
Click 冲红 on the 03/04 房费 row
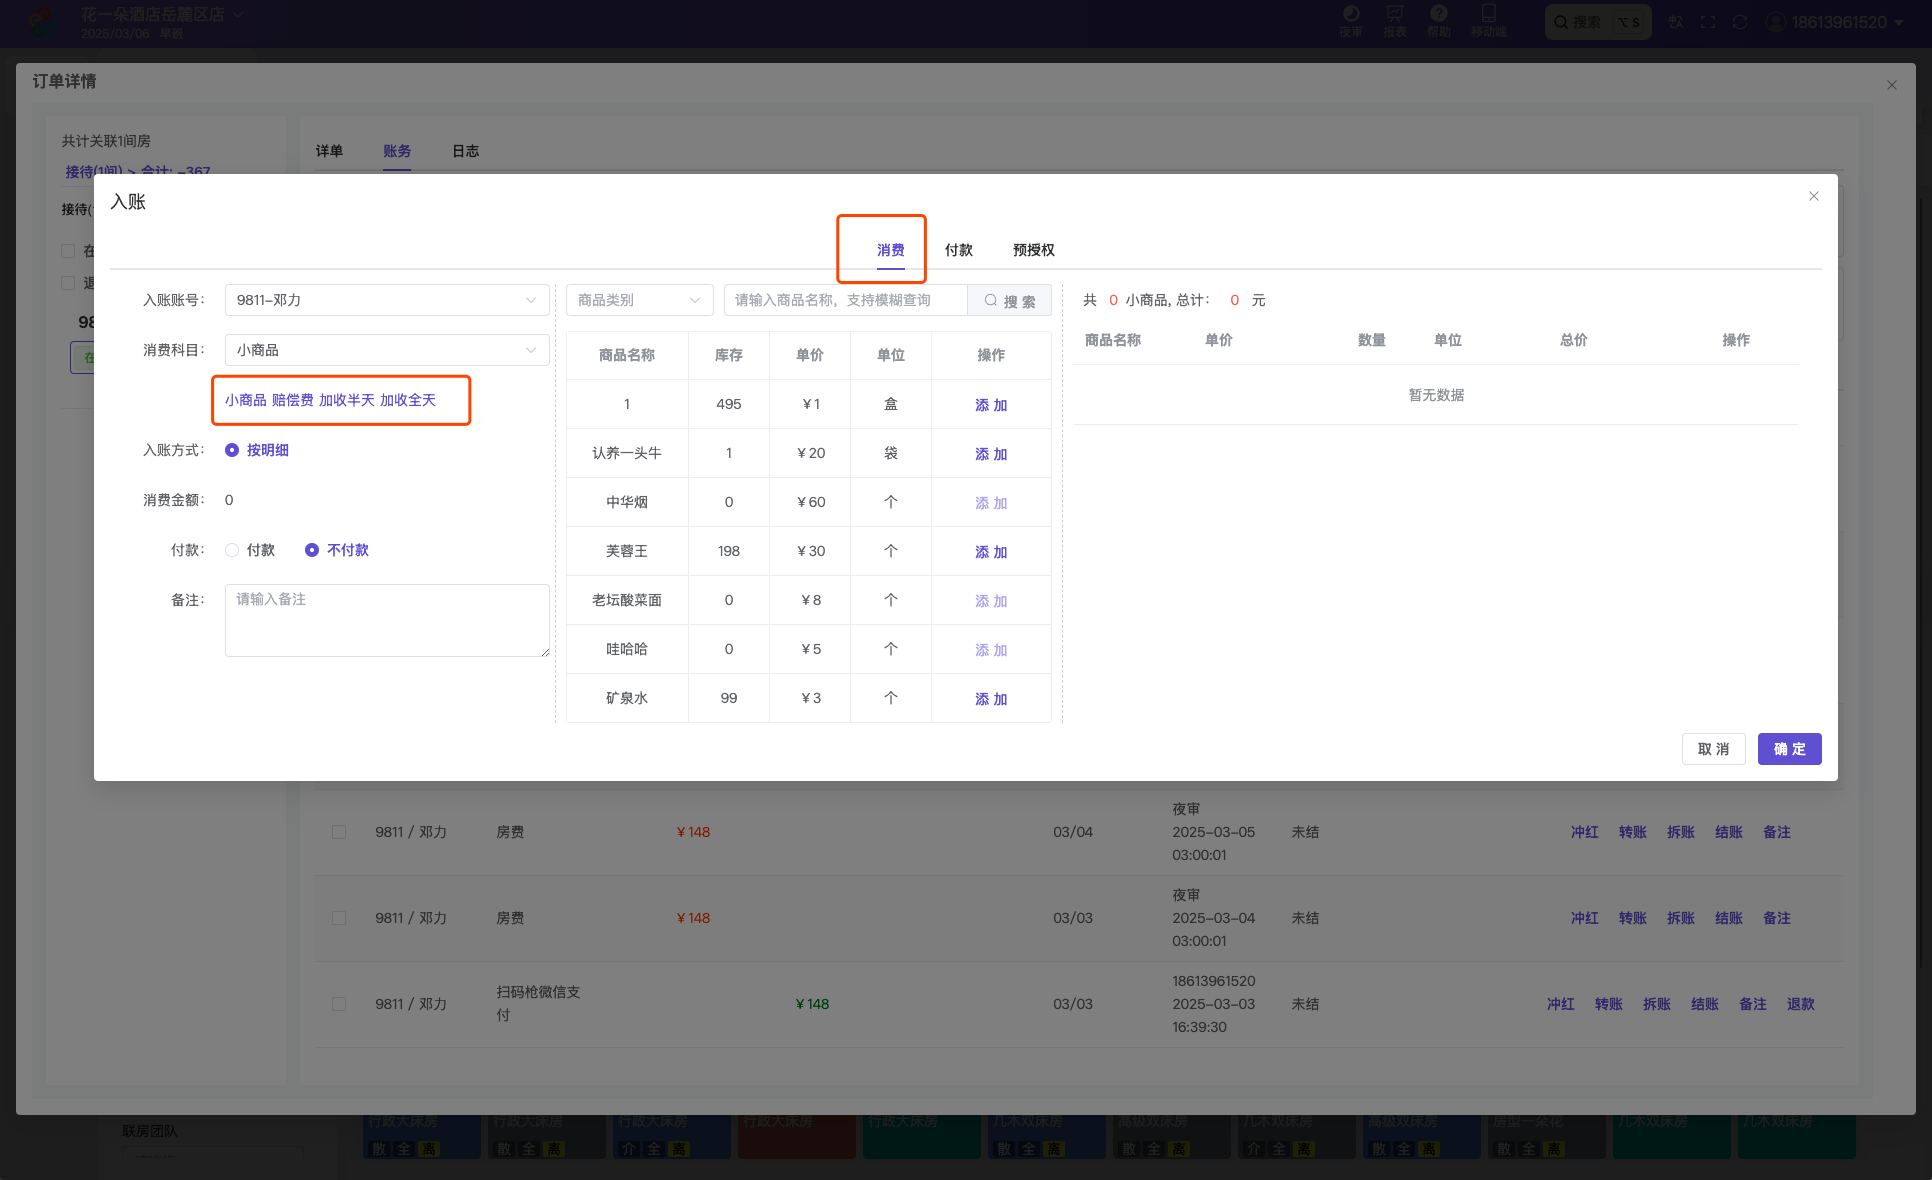(x=1585, y=832)
